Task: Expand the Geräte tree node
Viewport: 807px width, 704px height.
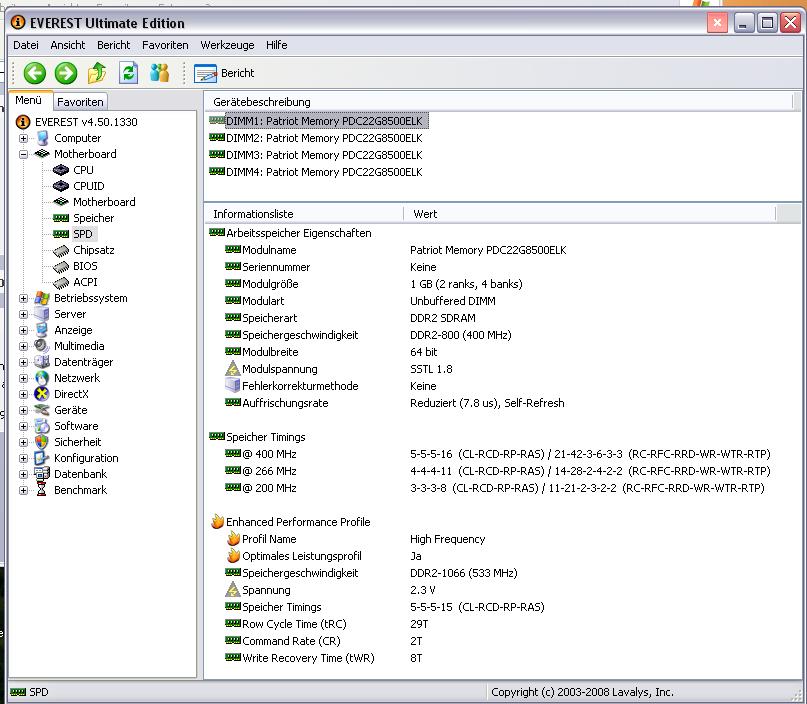Action: pyautogui.click(x=23, y=411)
